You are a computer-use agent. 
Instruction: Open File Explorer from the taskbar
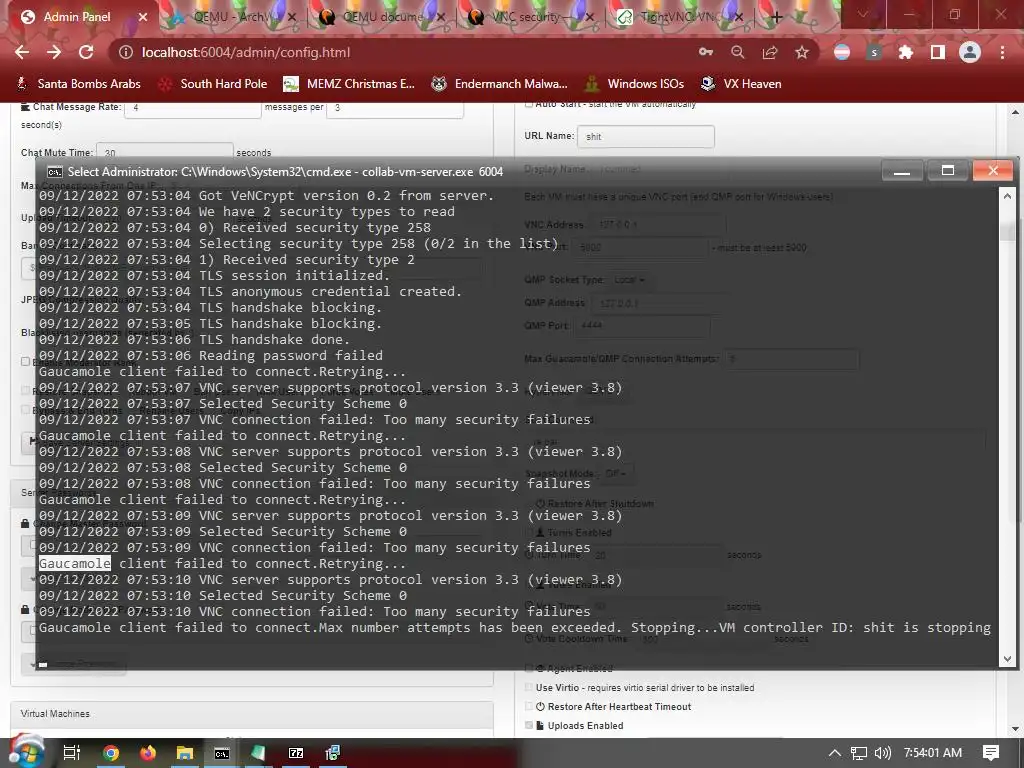tap(185, 753)
